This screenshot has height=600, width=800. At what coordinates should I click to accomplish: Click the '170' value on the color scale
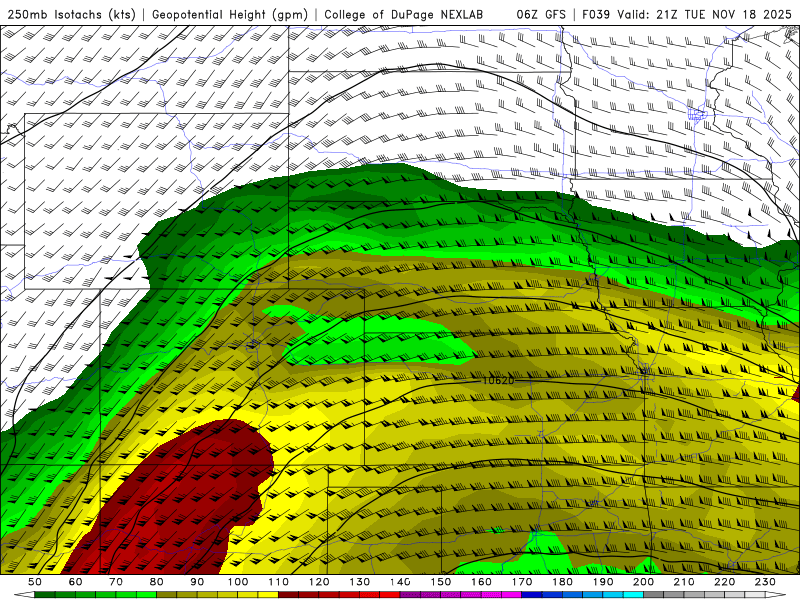[522, 582]
